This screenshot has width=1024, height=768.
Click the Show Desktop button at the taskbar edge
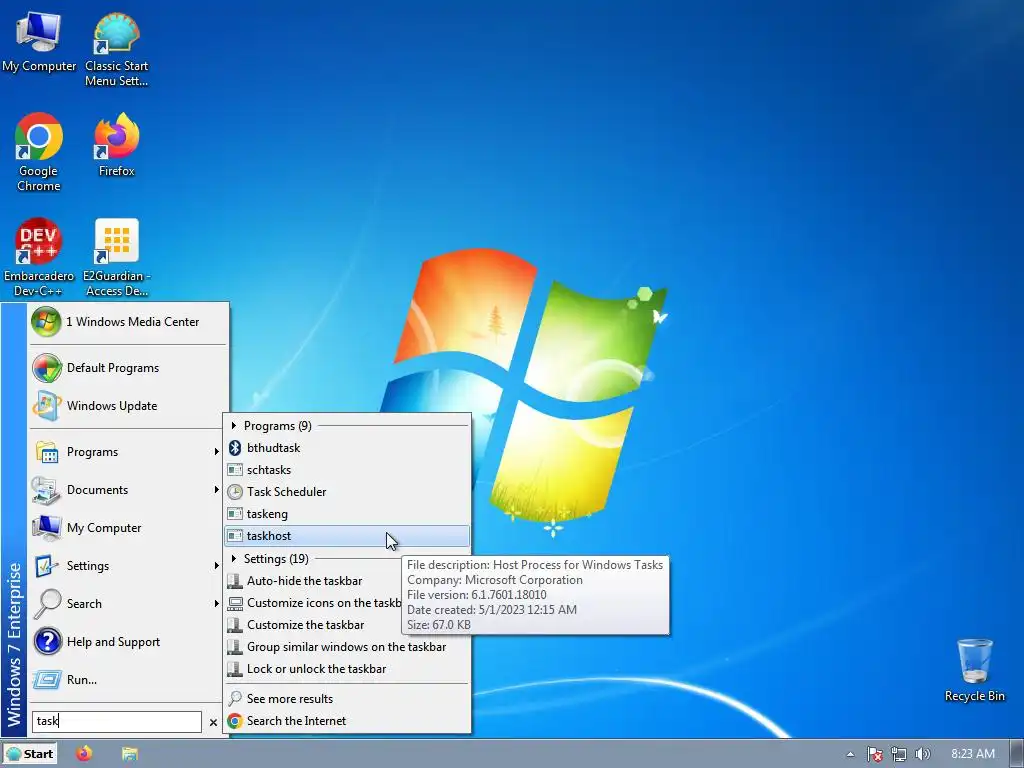(1016, 754)
